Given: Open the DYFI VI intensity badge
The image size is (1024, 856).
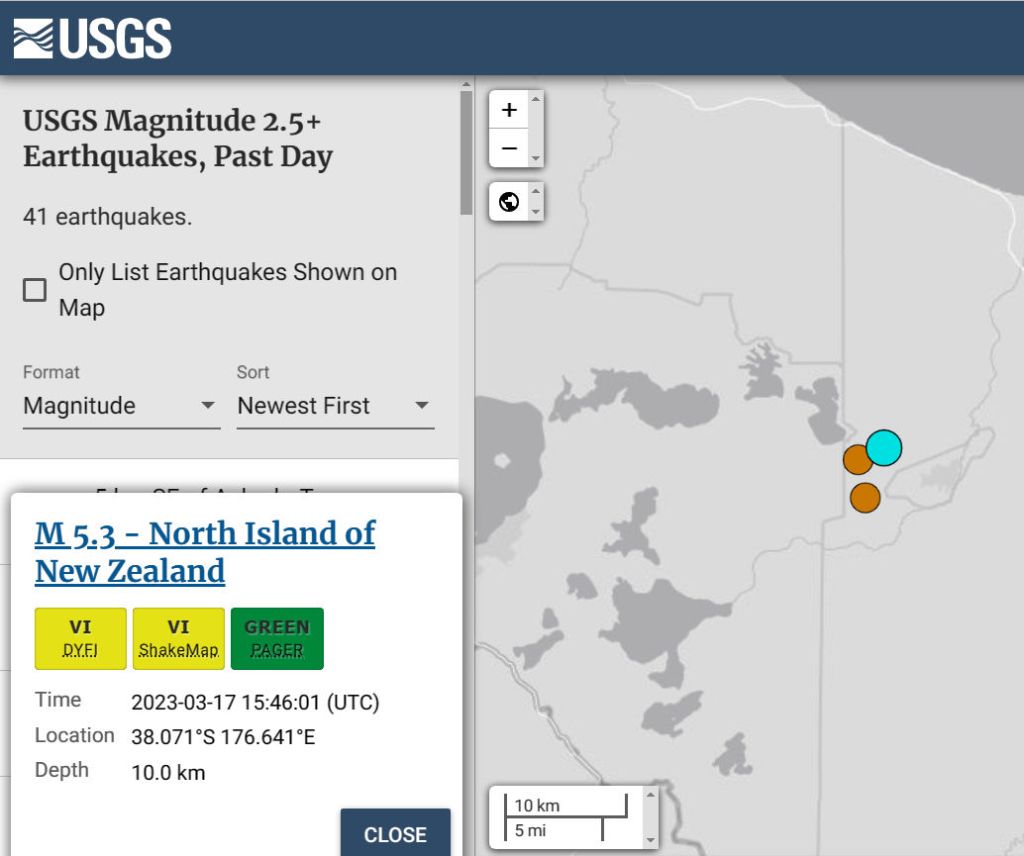Looking at the screenshot, I should pyautogui.click(x=81, y=638).
